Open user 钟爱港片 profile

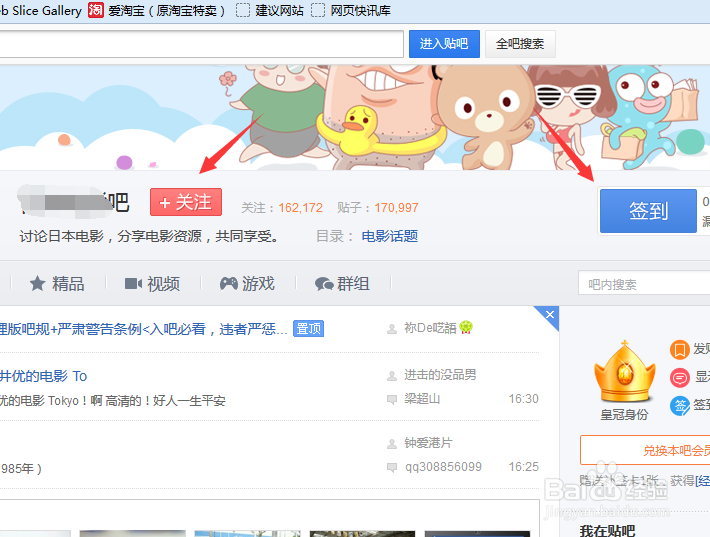[x=428, y=443]
